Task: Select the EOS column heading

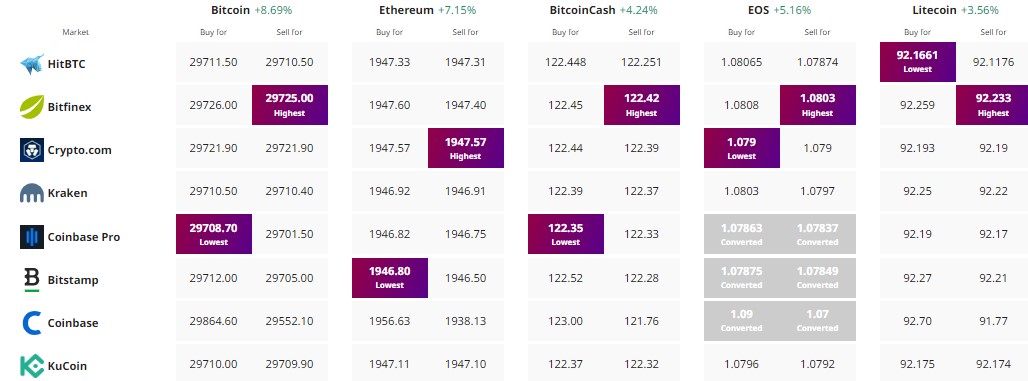Action: click(760, 10)
